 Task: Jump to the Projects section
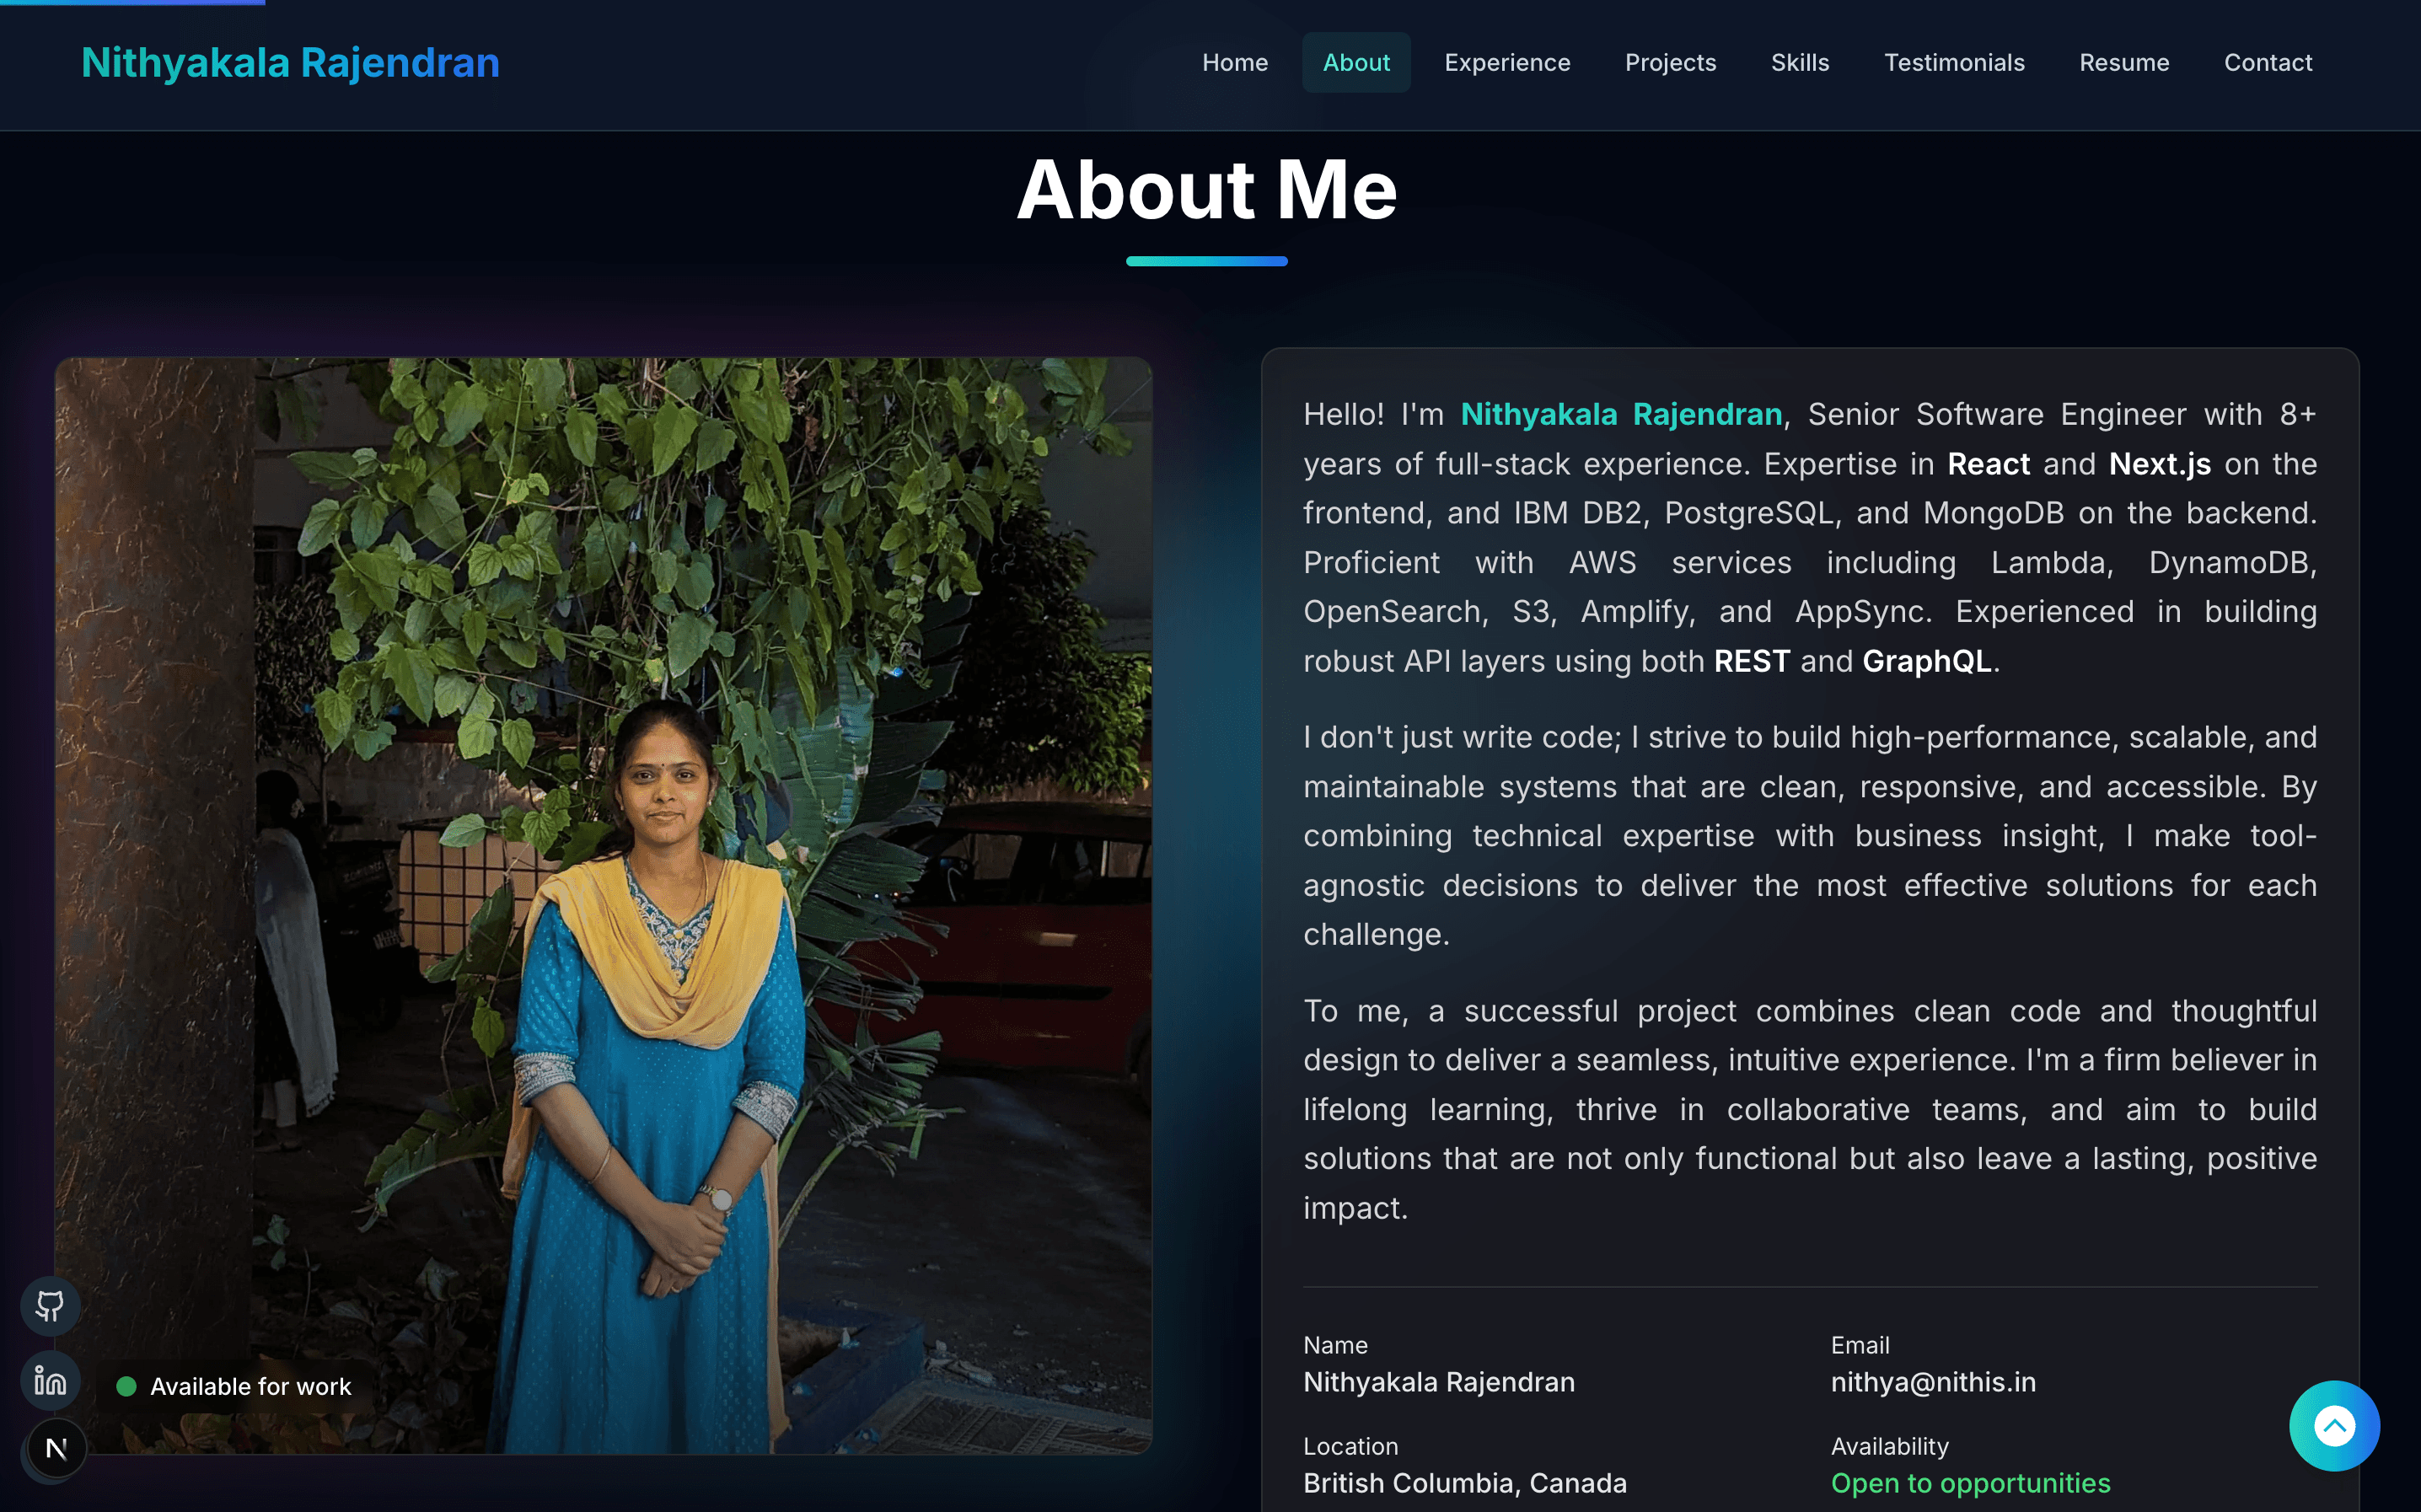(1670, 62)
